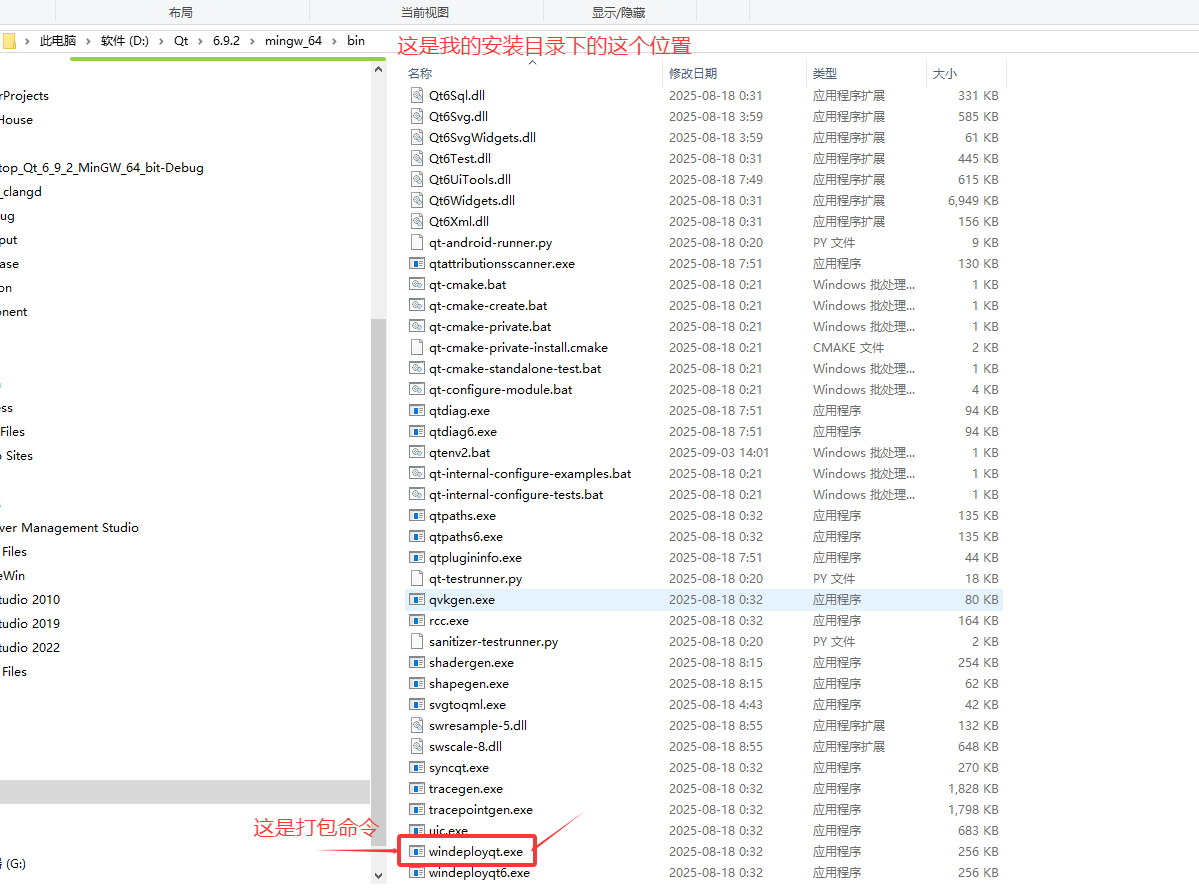Image resolution: width=1199 pixels, height=891 pixels.
Task: Expand the chevron after 软件 (D:) in the path
Action: (x=161, y=41)
